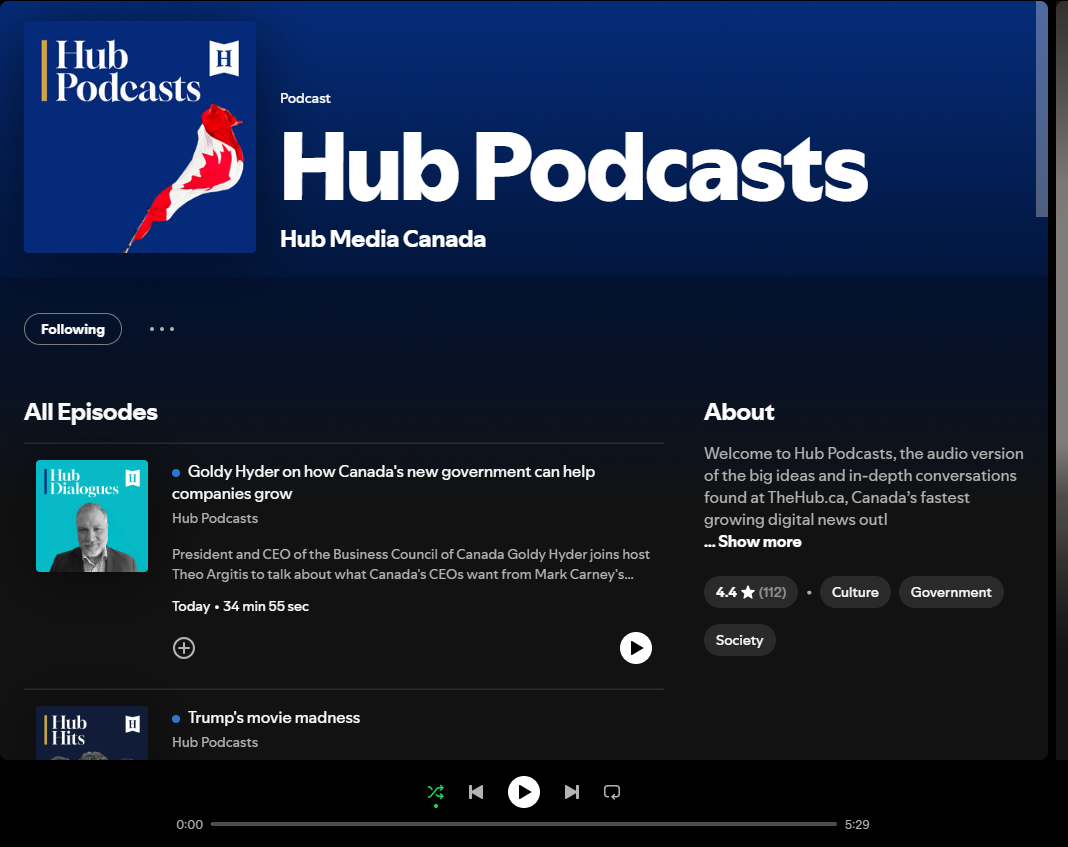1068x847 pixels.
Task: Click the 'Welcome to Hub Podcasts' description
Action: pyautogui.click(x=864, y=486)
